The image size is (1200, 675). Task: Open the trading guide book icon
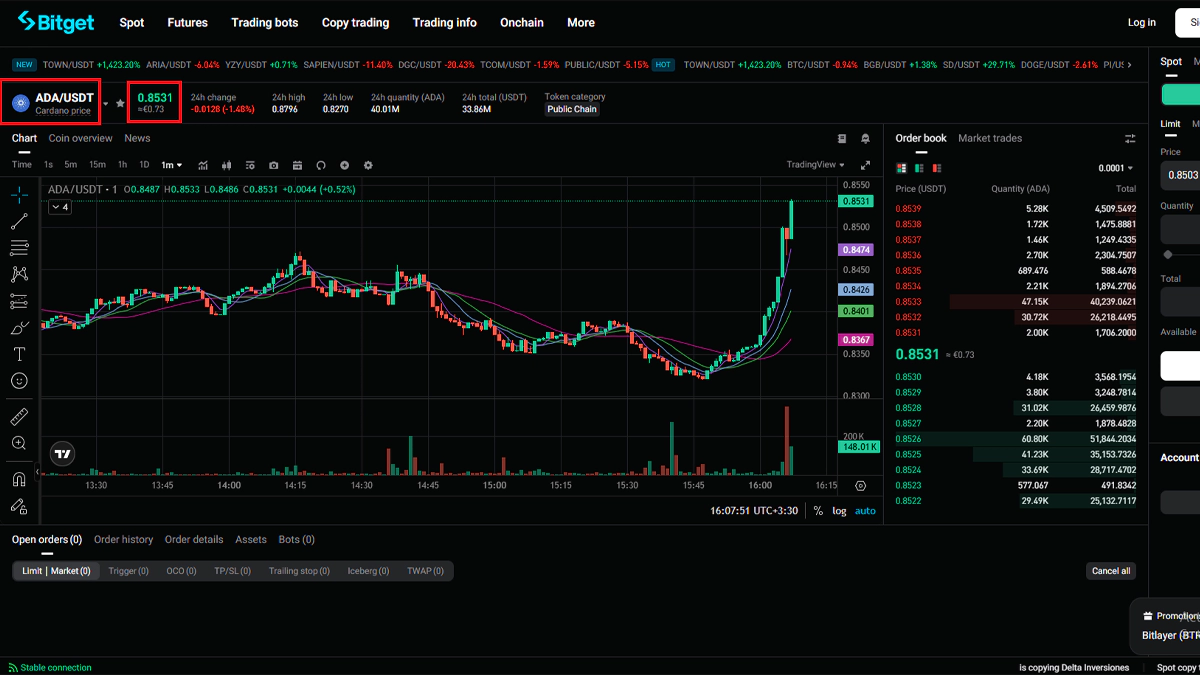coord(842,139)
